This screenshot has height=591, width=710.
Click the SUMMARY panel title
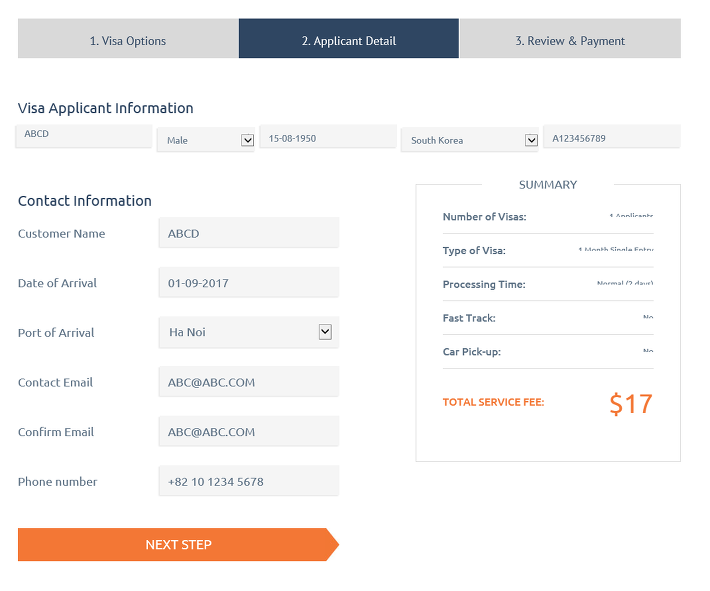click(x=548, y=185)
